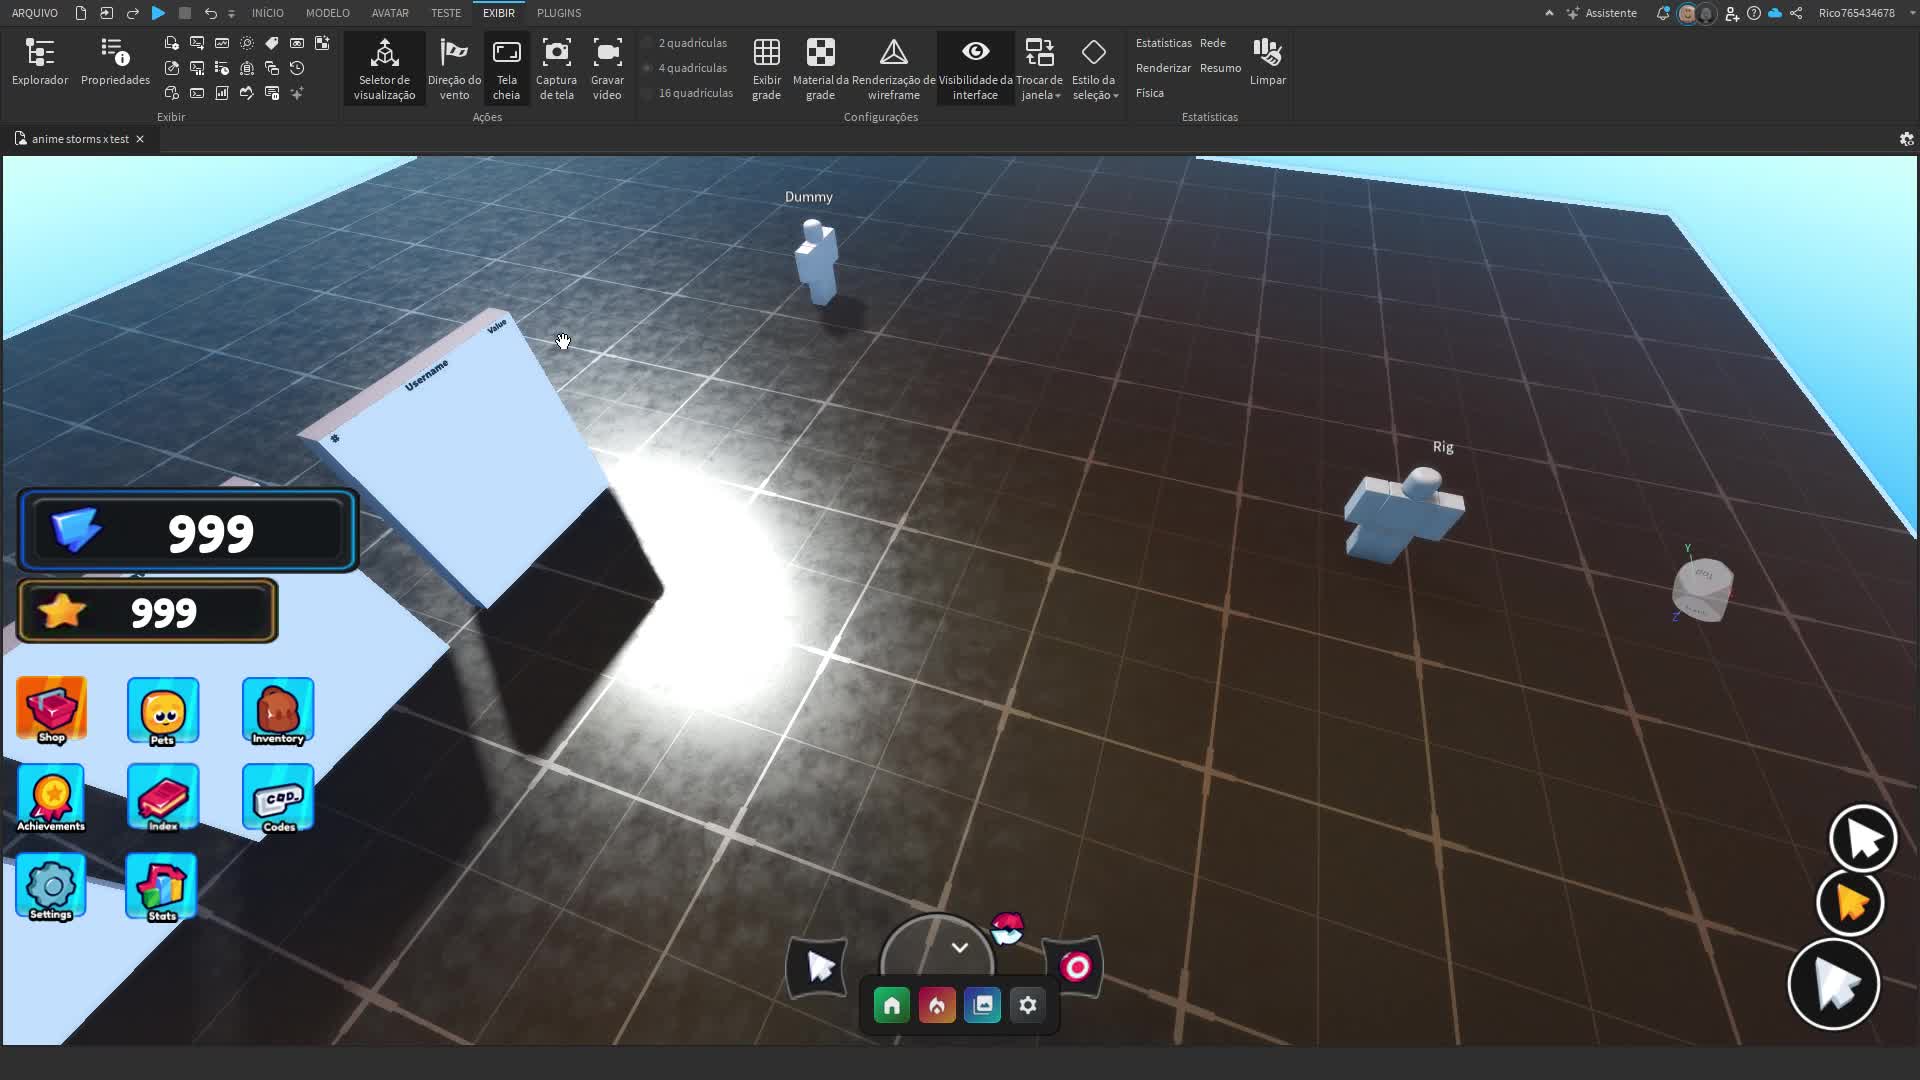Toggle Tela cheia mode
Screen dimensions: 1920x1080
(506, 68)
